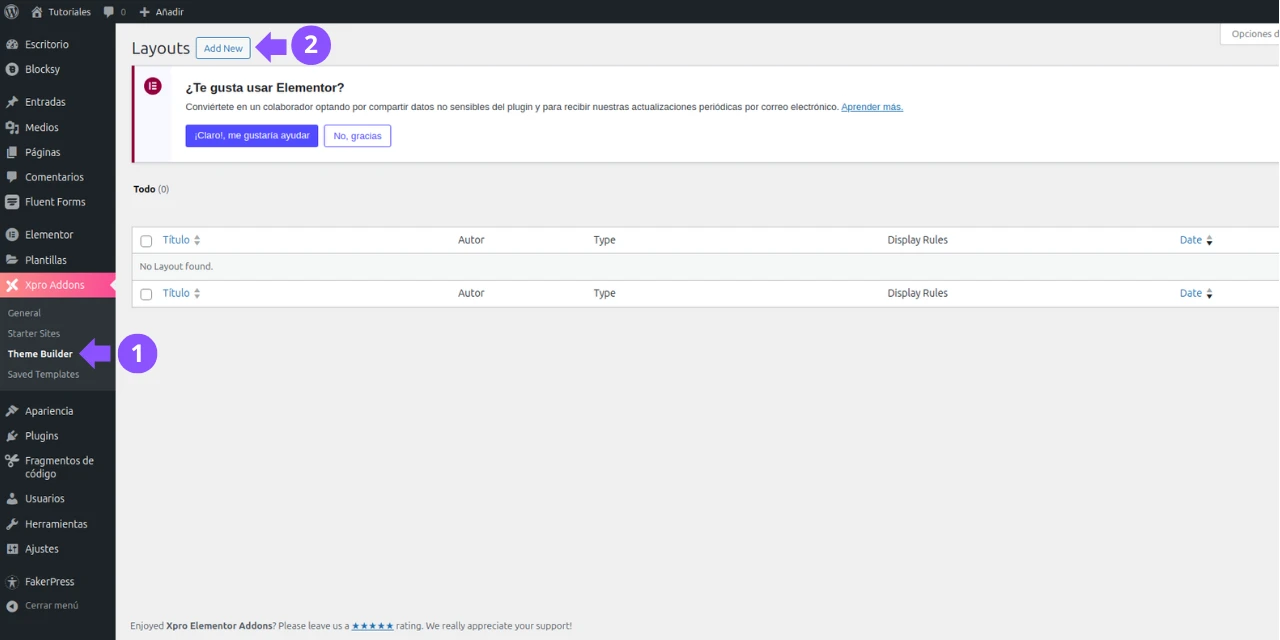Image resolution: width=1280 pixels, height=640 pixels.
Task: Click the Ajustes settings icon
Action: pos(12,549)
